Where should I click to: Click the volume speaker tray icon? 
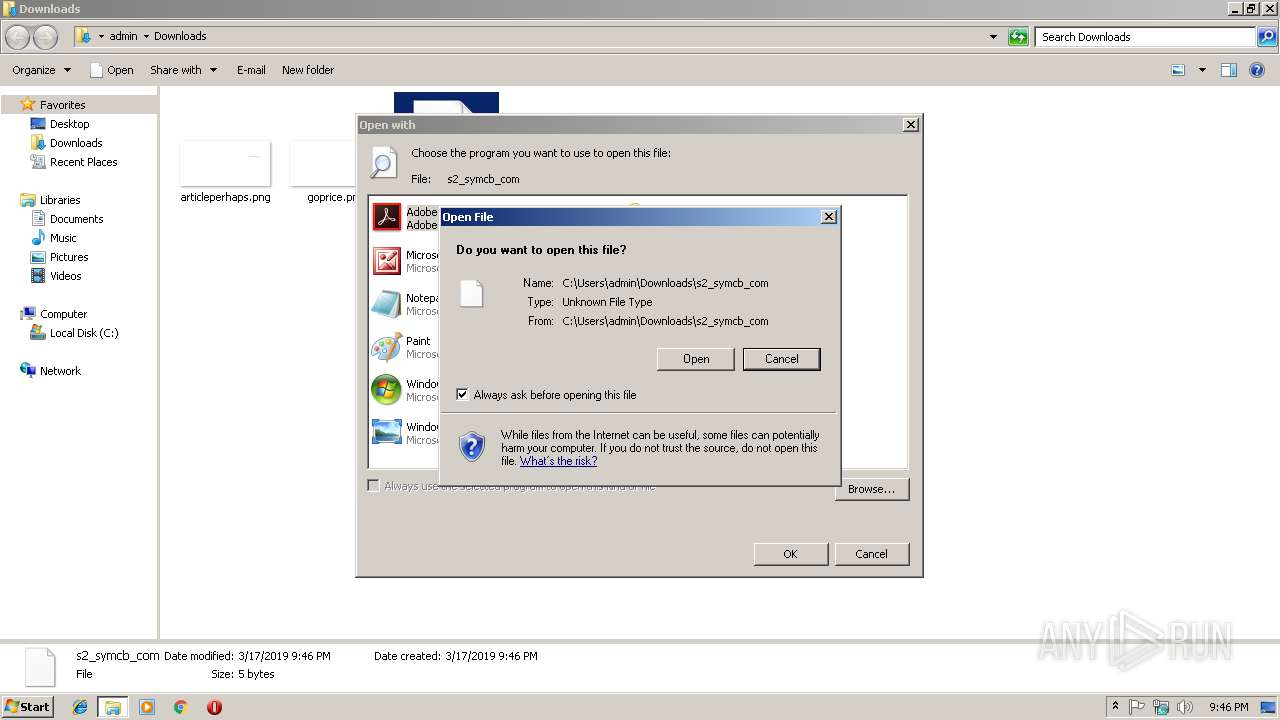click(x=1185, y=707)
